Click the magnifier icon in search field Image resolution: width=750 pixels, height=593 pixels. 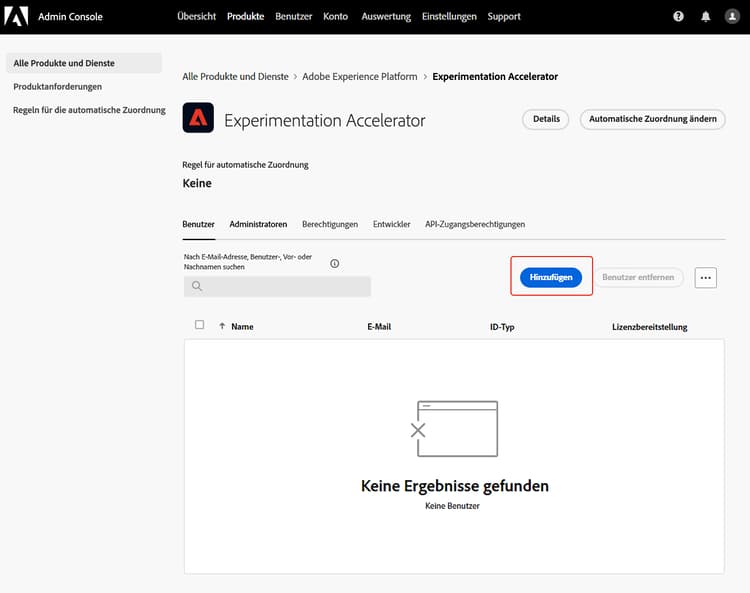coord(197,286)
